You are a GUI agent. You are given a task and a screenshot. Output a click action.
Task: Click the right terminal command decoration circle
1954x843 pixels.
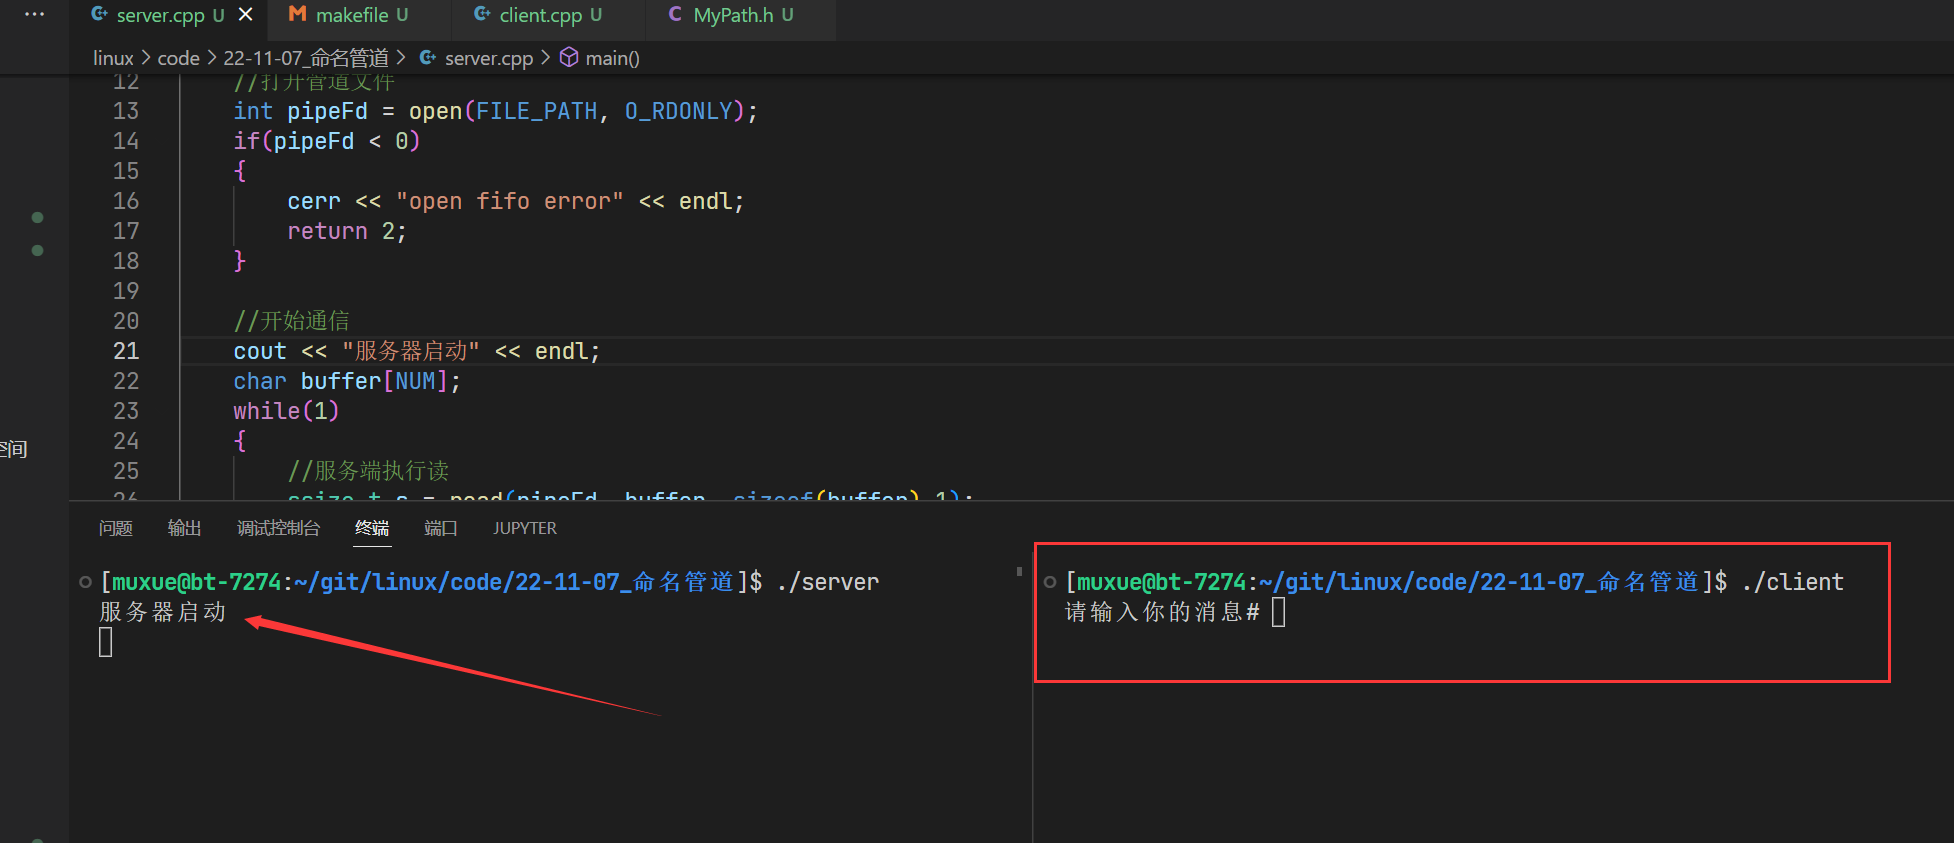click(1049, 582)
